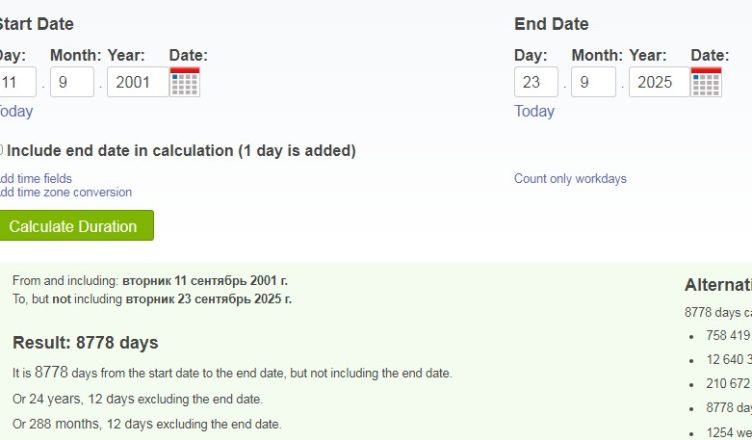
Task: Click the End Date 'Day:' label
Action: click(531, 55)
